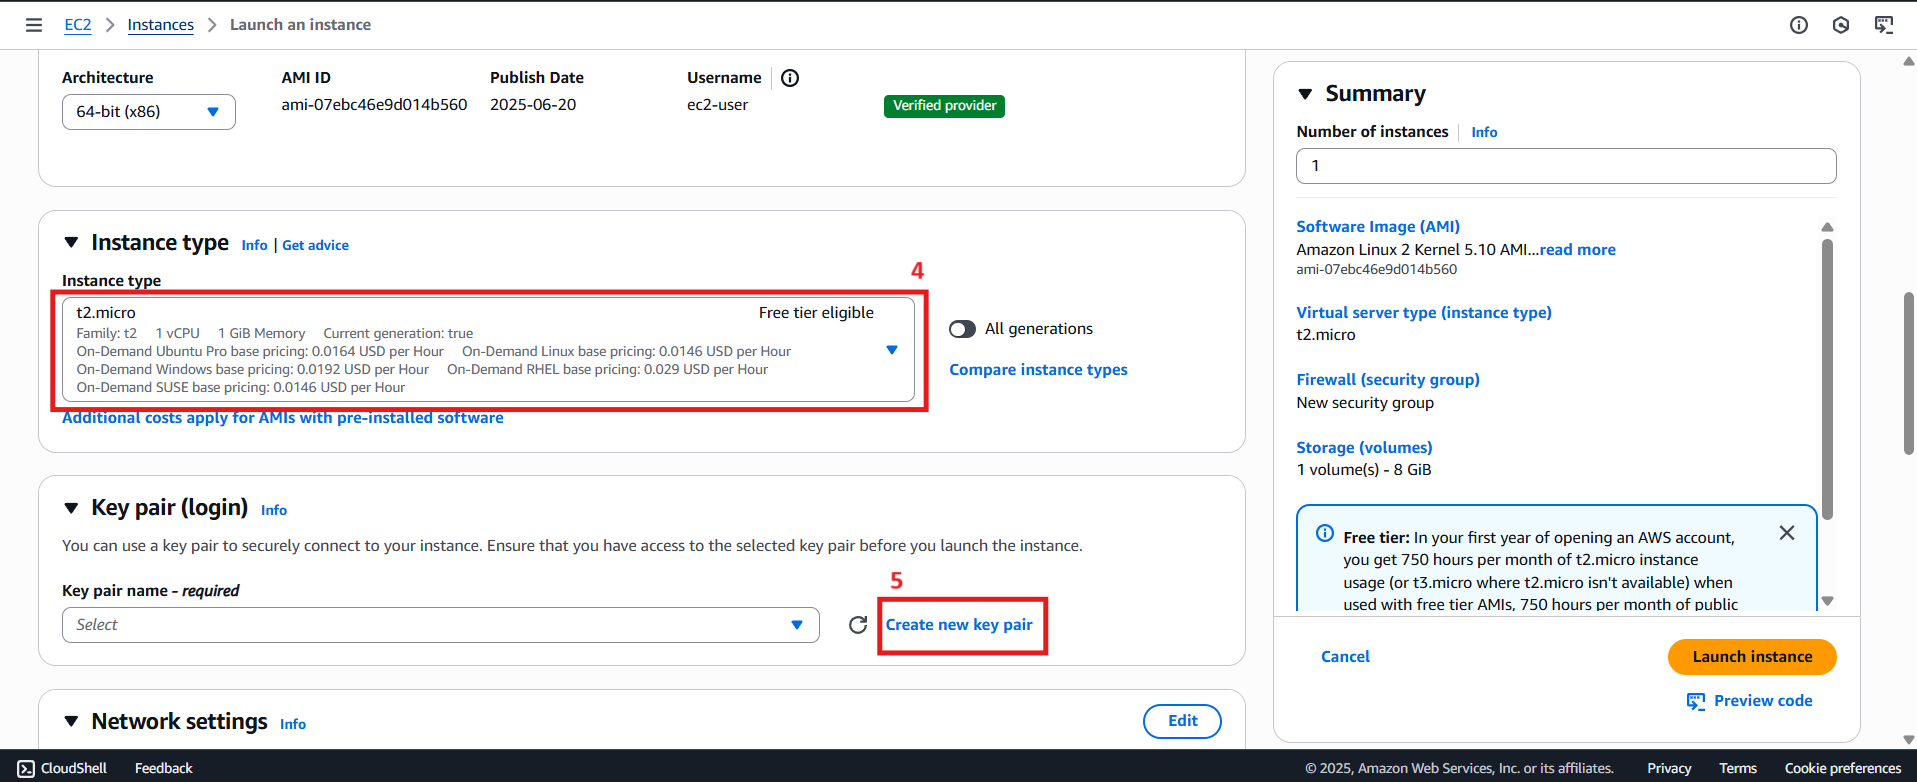The image size is (1917, 782).
Task: Go to EC2 breadcrumb
Action: 78,25
